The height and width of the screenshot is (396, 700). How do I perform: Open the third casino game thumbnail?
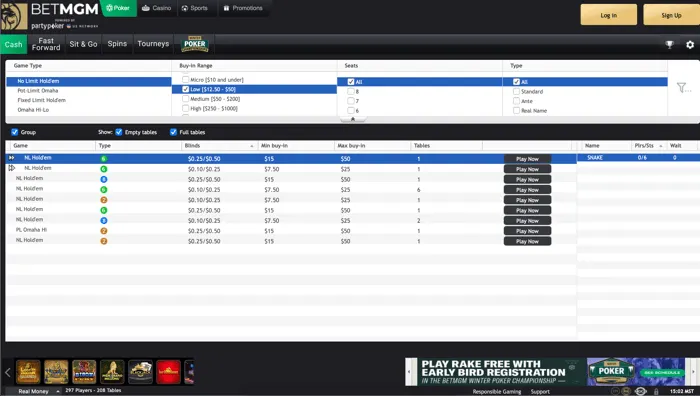(84, 372)
